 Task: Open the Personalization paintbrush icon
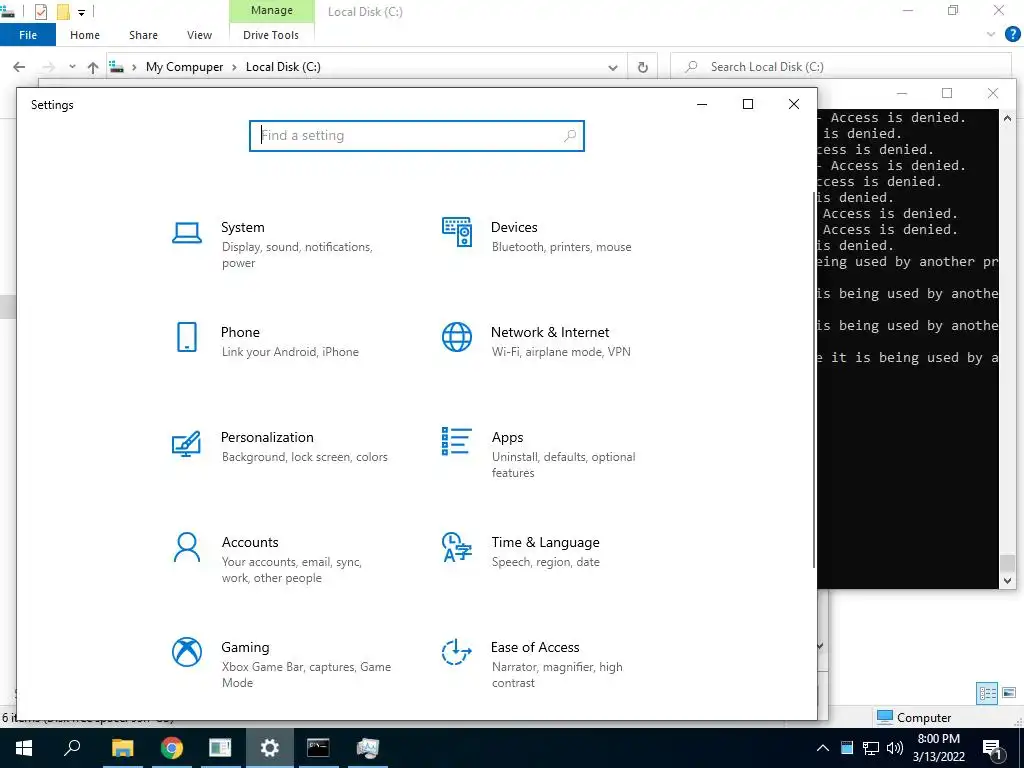click(x=186, y=444)
